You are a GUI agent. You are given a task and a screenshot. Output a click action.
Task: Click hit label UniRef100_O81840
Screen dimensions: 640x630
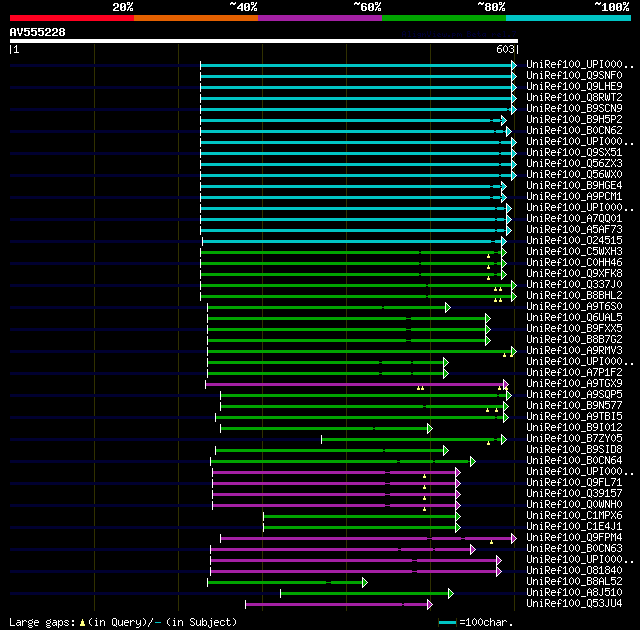(x=574, y=571)
